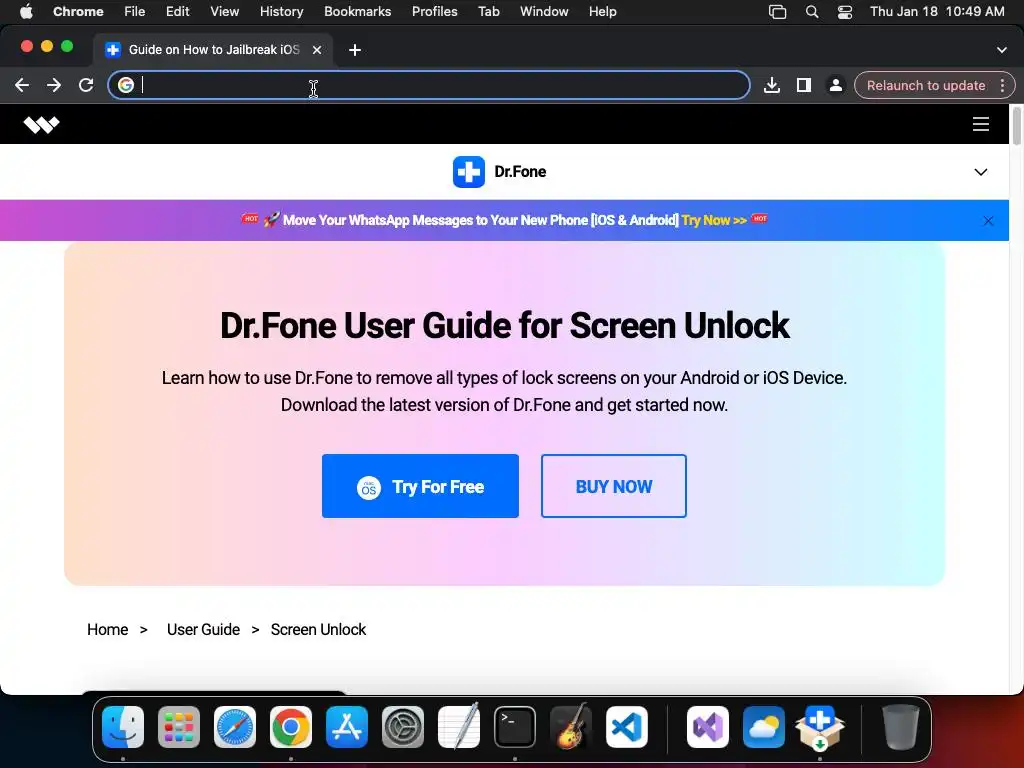Open System Settings from the Dock

402,727
